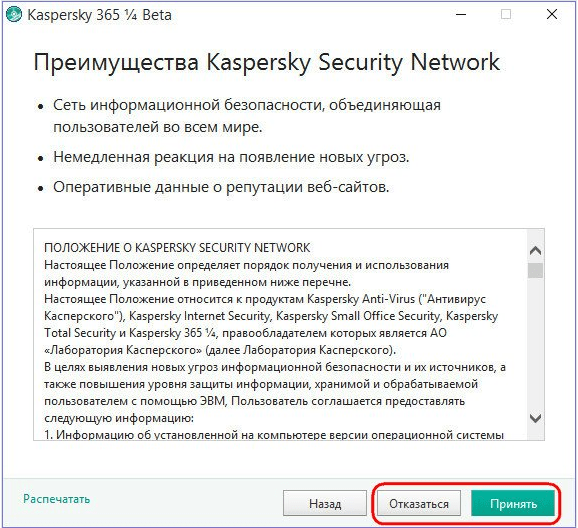Close the Kaspersky 365 Beta installer
This screenshot has width=578, height=528.
(x=552, y=14)
